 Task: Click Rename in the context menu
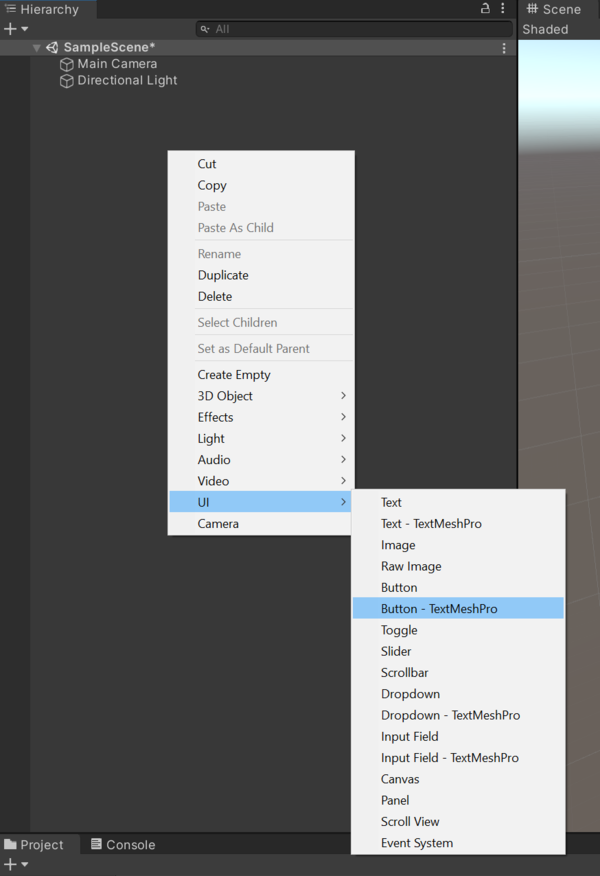[261, 254]
